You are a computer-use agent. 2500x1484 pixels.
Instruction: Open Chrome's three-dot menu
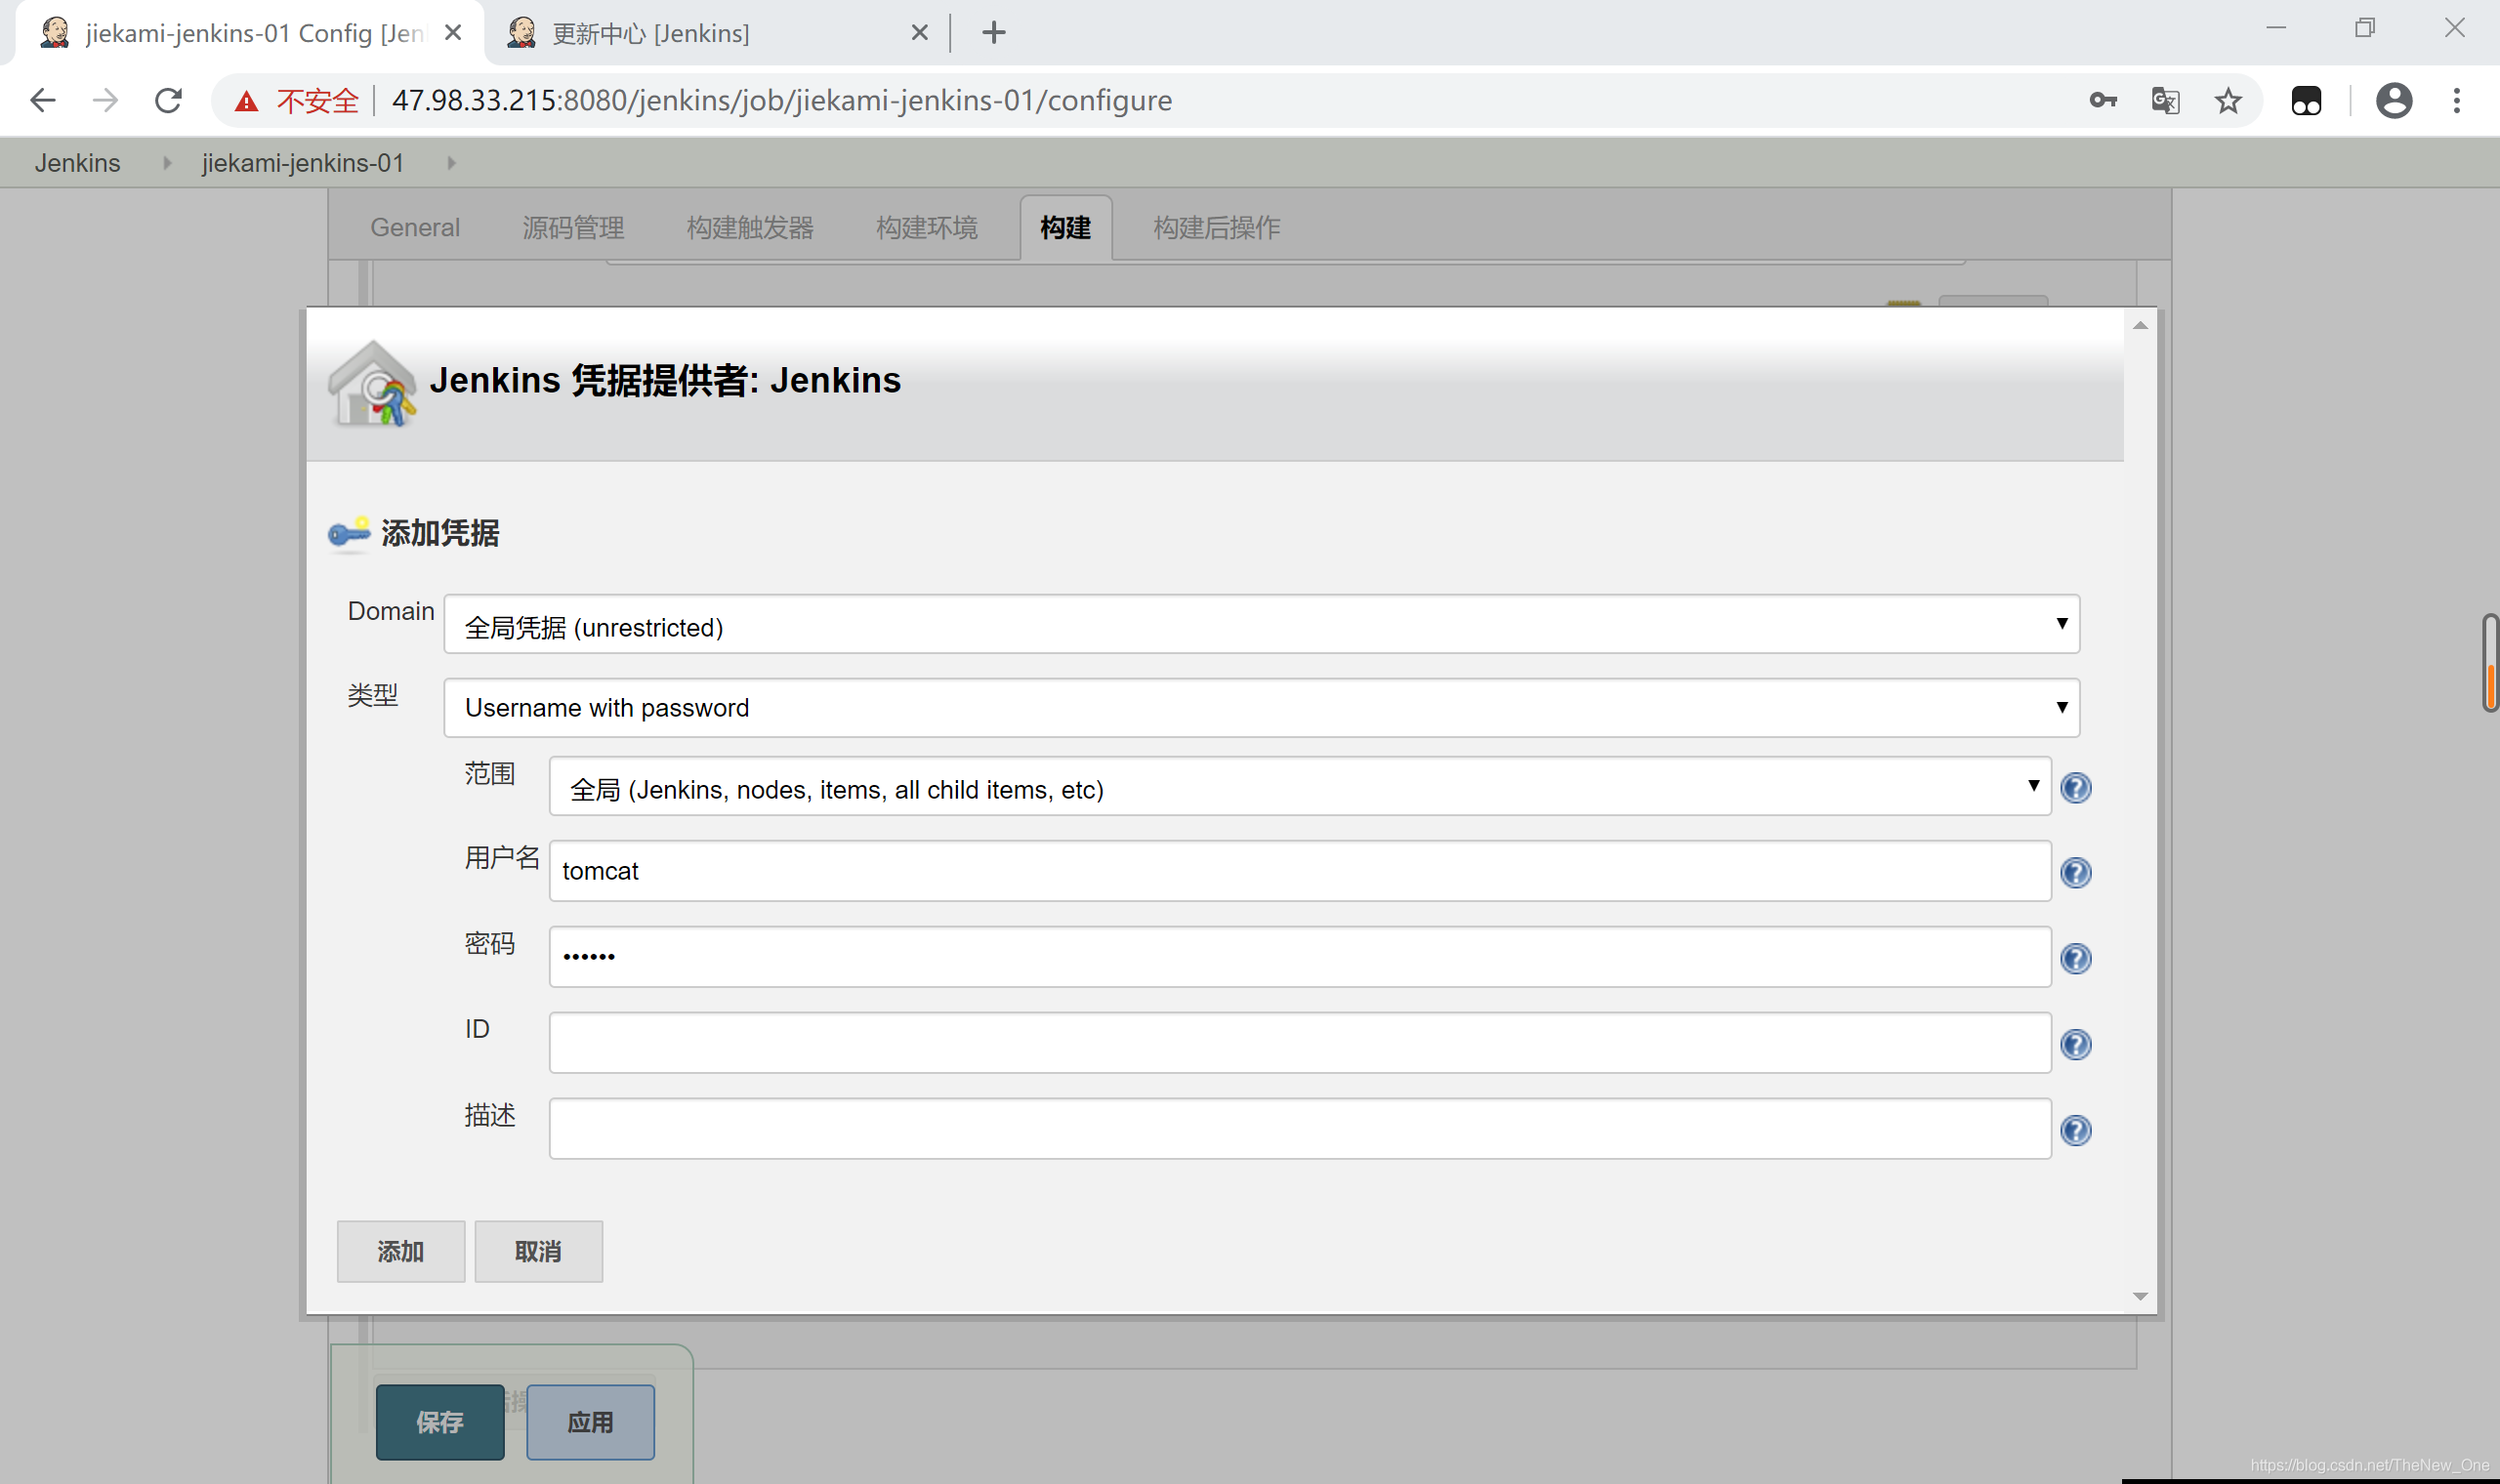(2457, 100)
